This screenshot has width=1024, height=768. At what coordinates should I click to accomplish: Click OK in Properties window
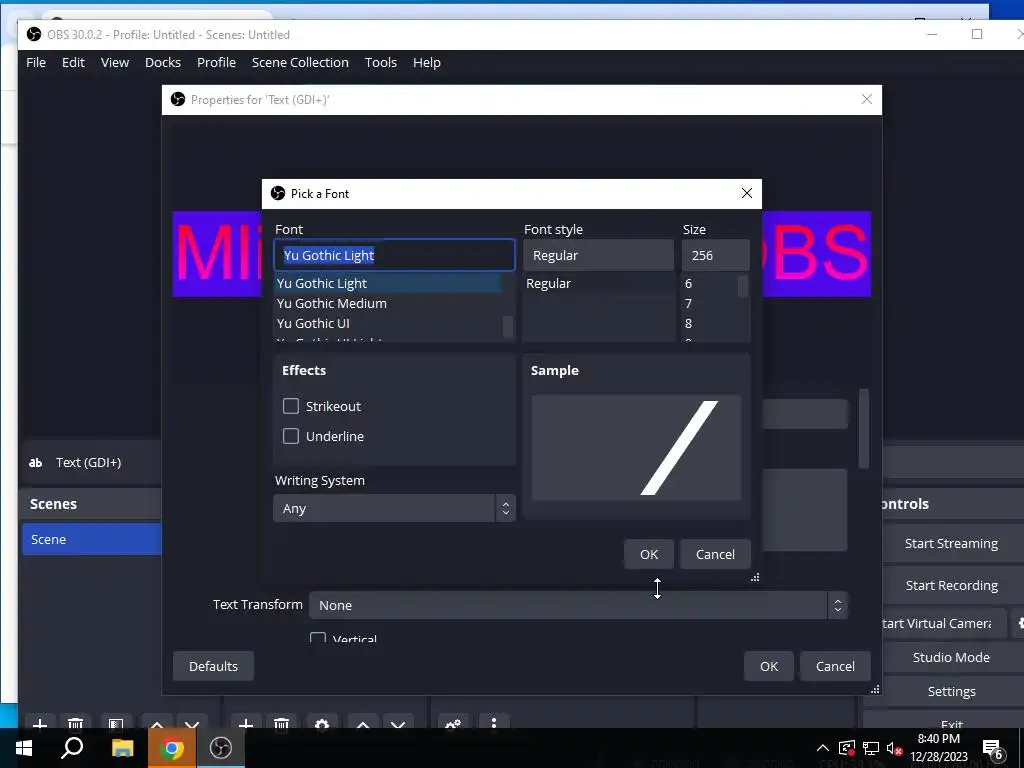pos(769,666)
